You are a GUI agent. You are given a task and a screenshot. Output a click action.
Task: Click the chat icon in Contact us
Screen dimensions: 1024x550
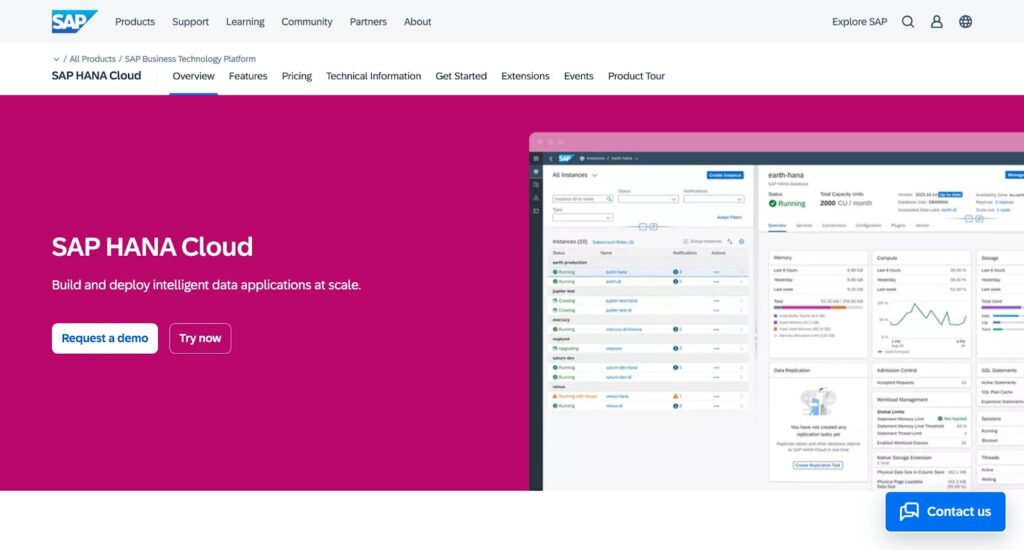[x=909, y=511]
